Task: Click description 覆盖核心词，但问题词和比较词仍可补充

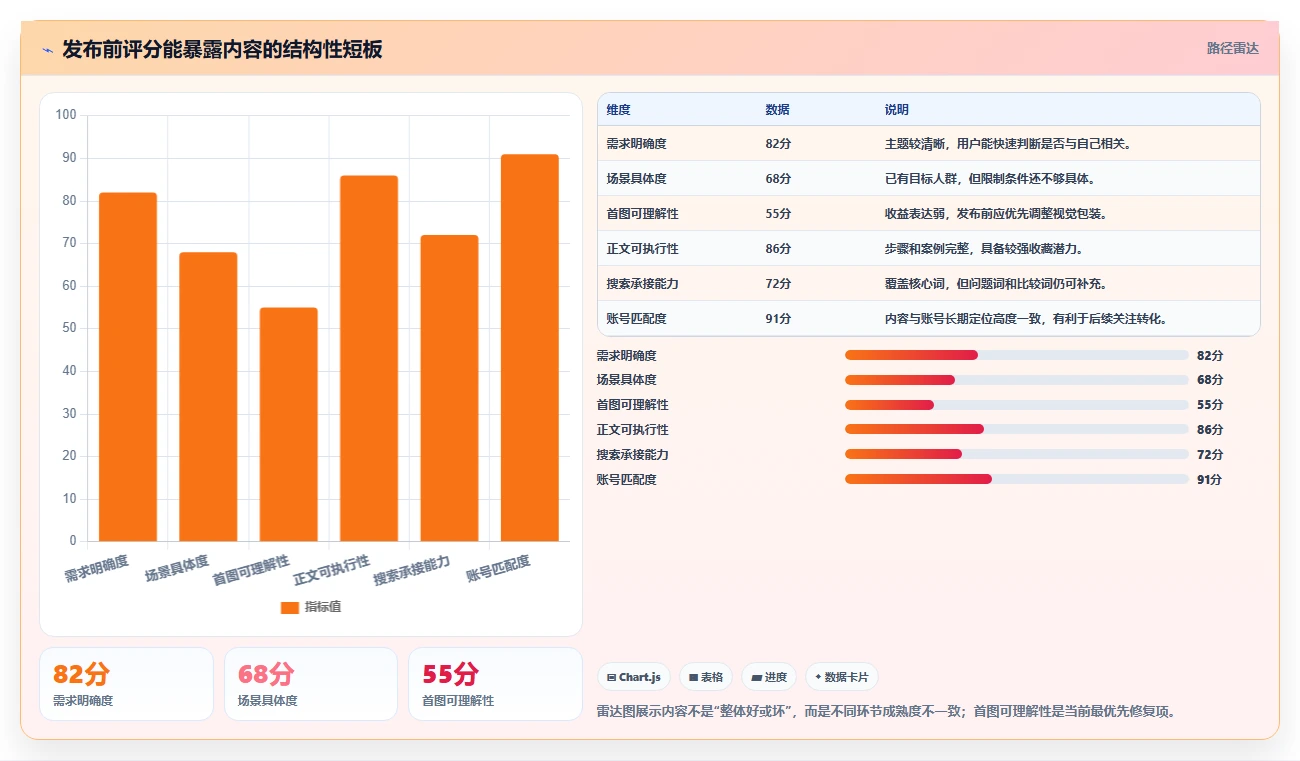Action: coord(996,284)
